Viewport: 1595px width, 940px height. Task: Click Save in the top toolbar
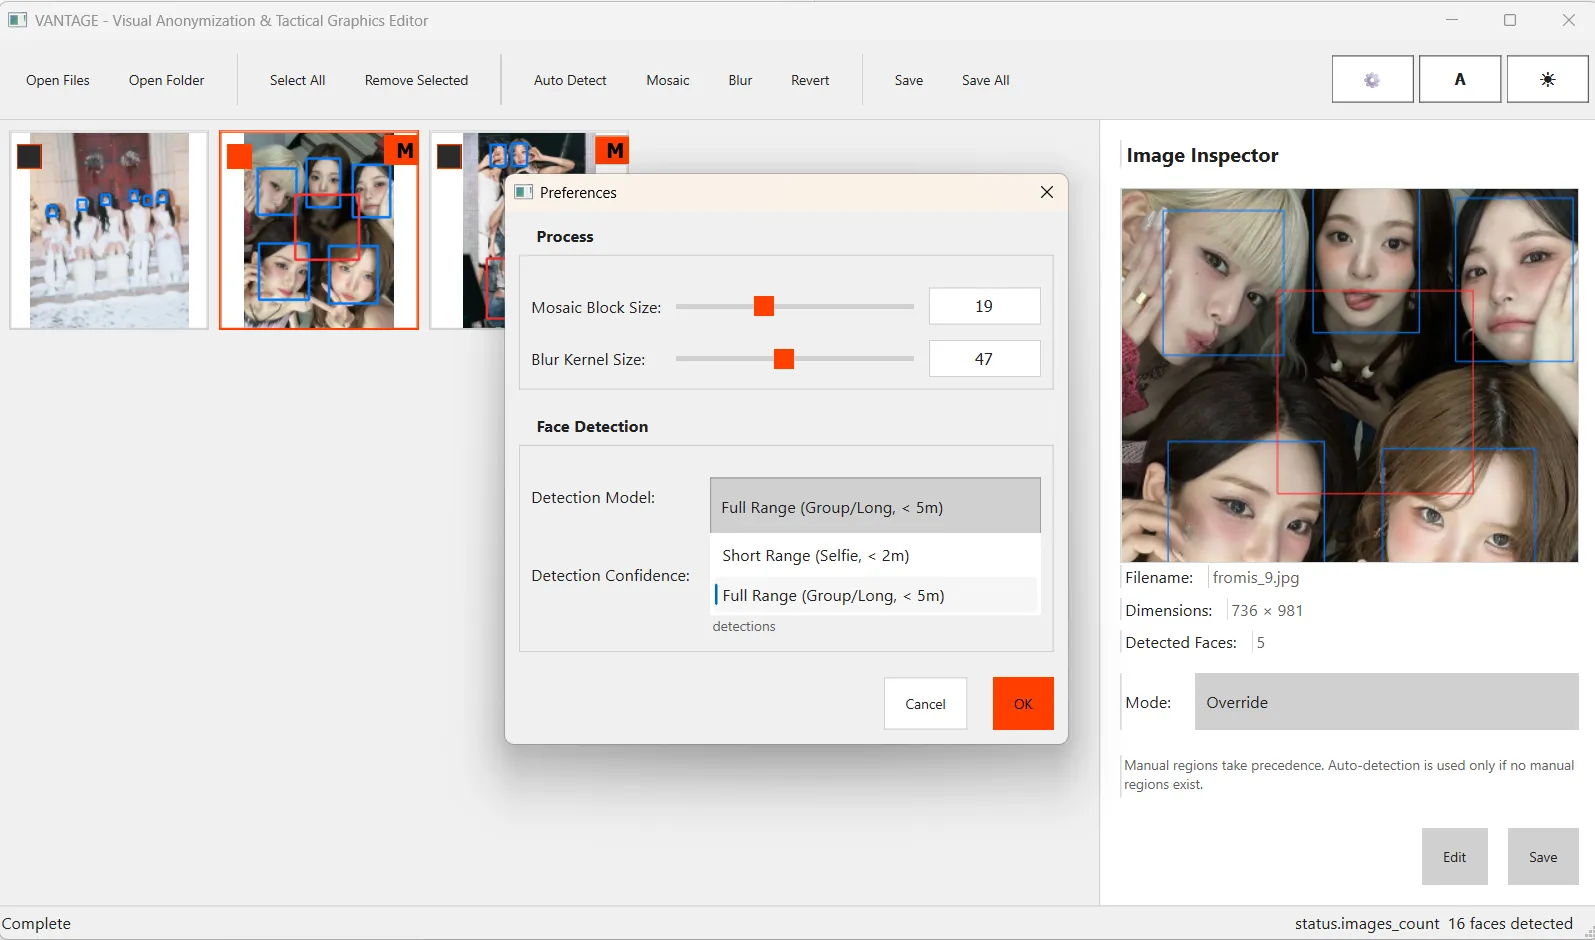pos(908,80)
